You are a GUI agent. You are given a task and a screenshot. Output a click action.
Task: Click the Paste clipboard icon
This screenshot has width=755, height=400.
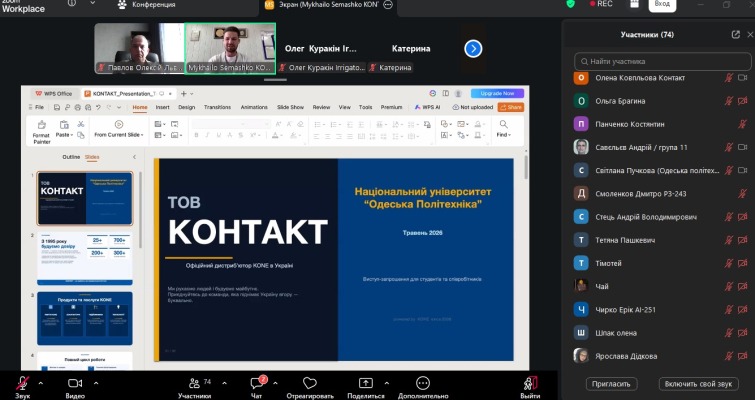[64, 125]
